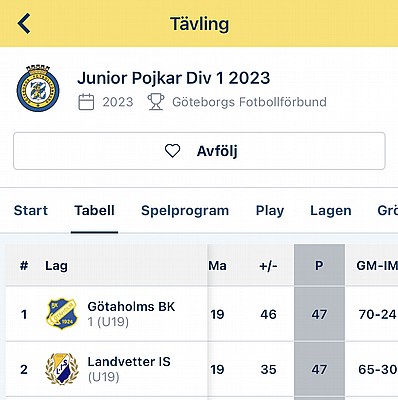398x400 pixels.
Task: Tap the back arrow icon
Action: pyautogui.click(x=24, y=24)
